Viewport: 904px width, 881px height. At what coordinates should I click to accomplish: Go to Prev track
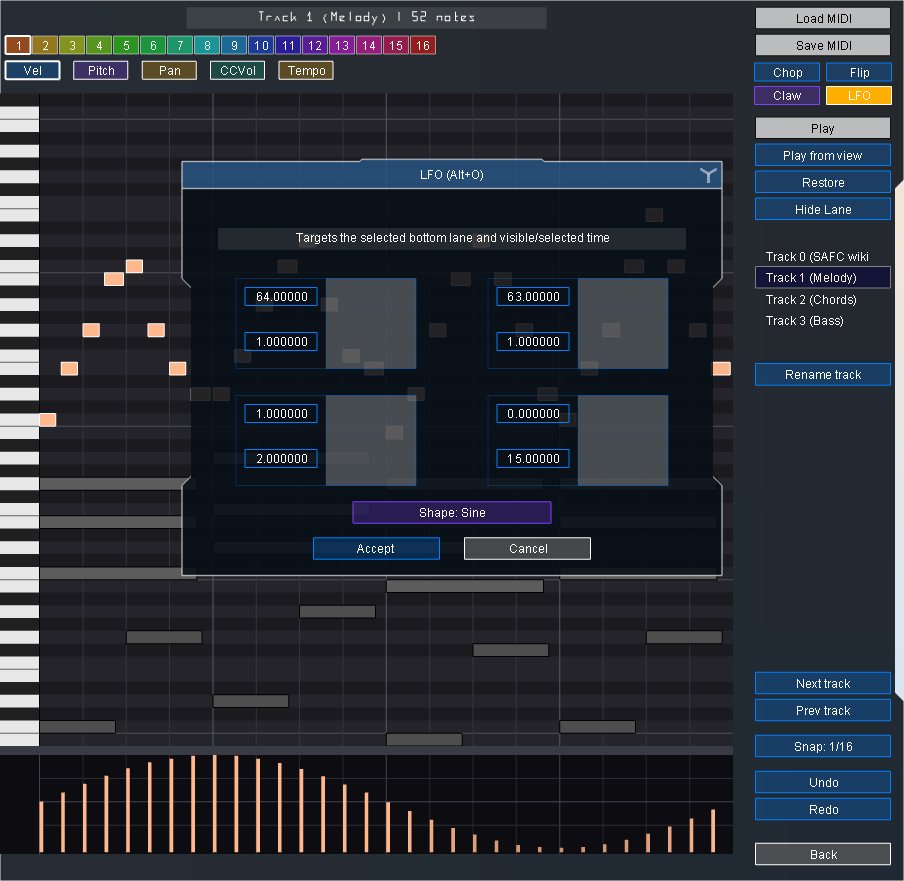click(823, 711)
